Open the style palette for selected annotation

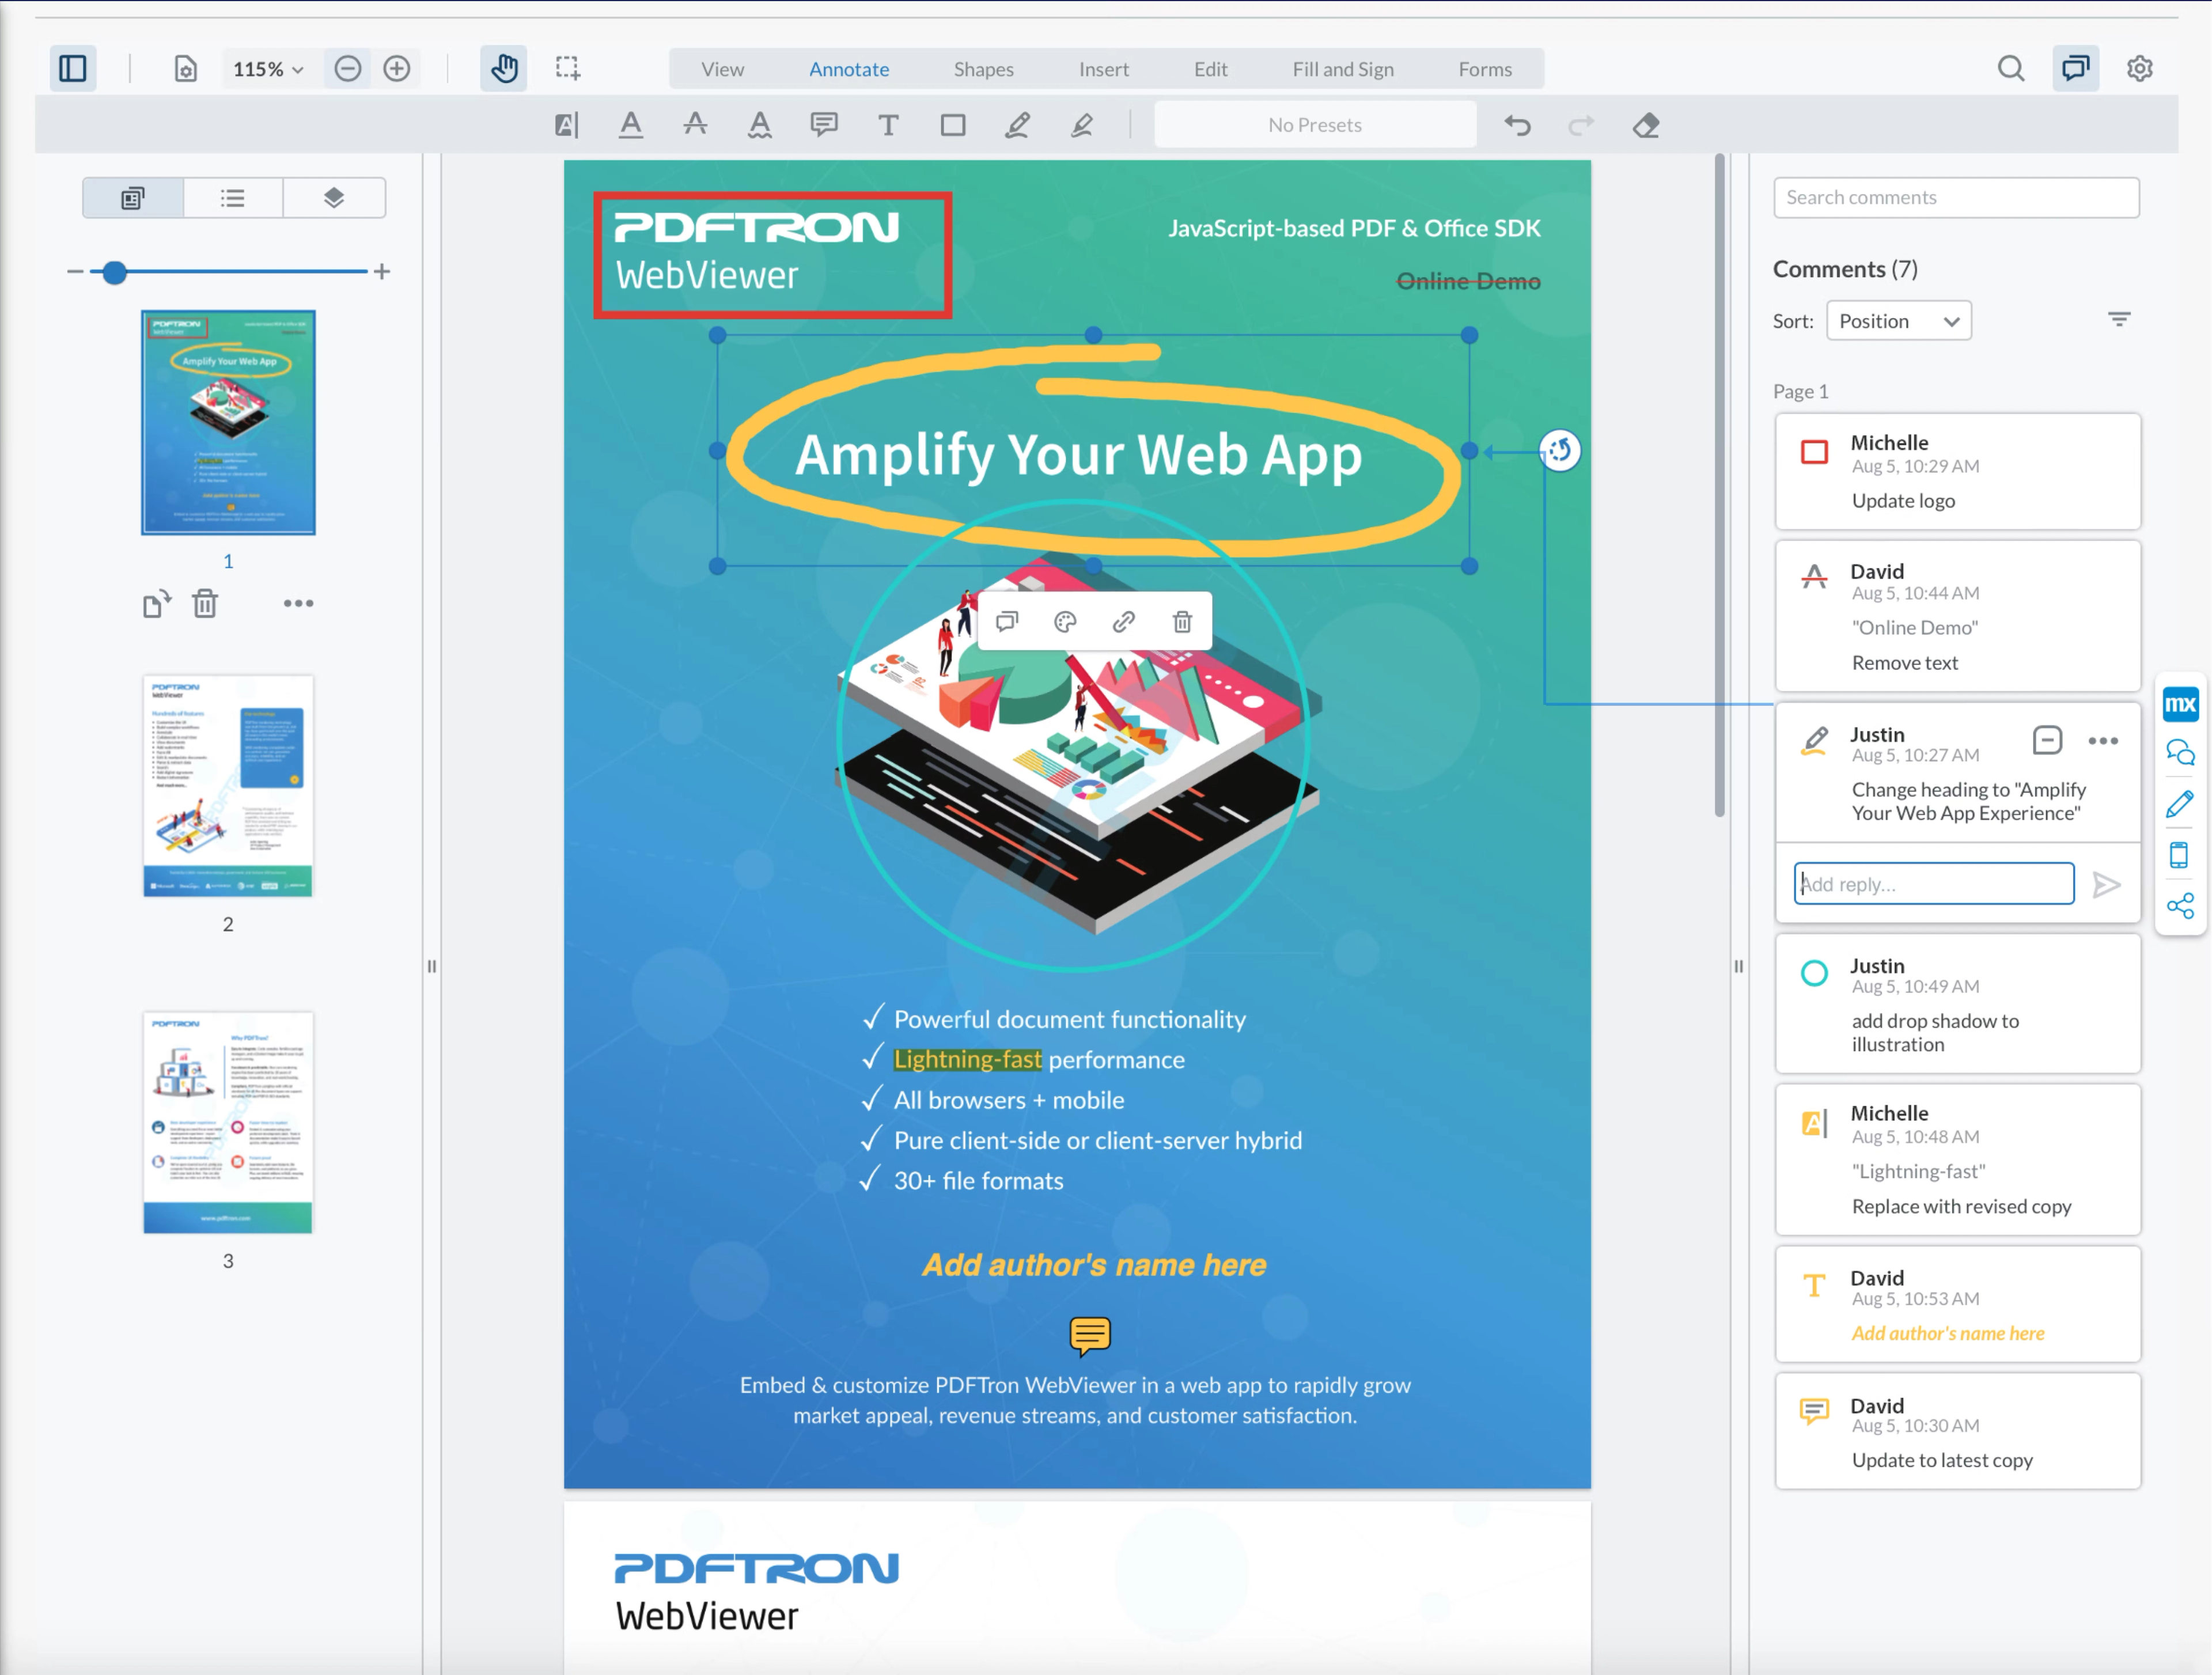click(x=1065, y=622)
